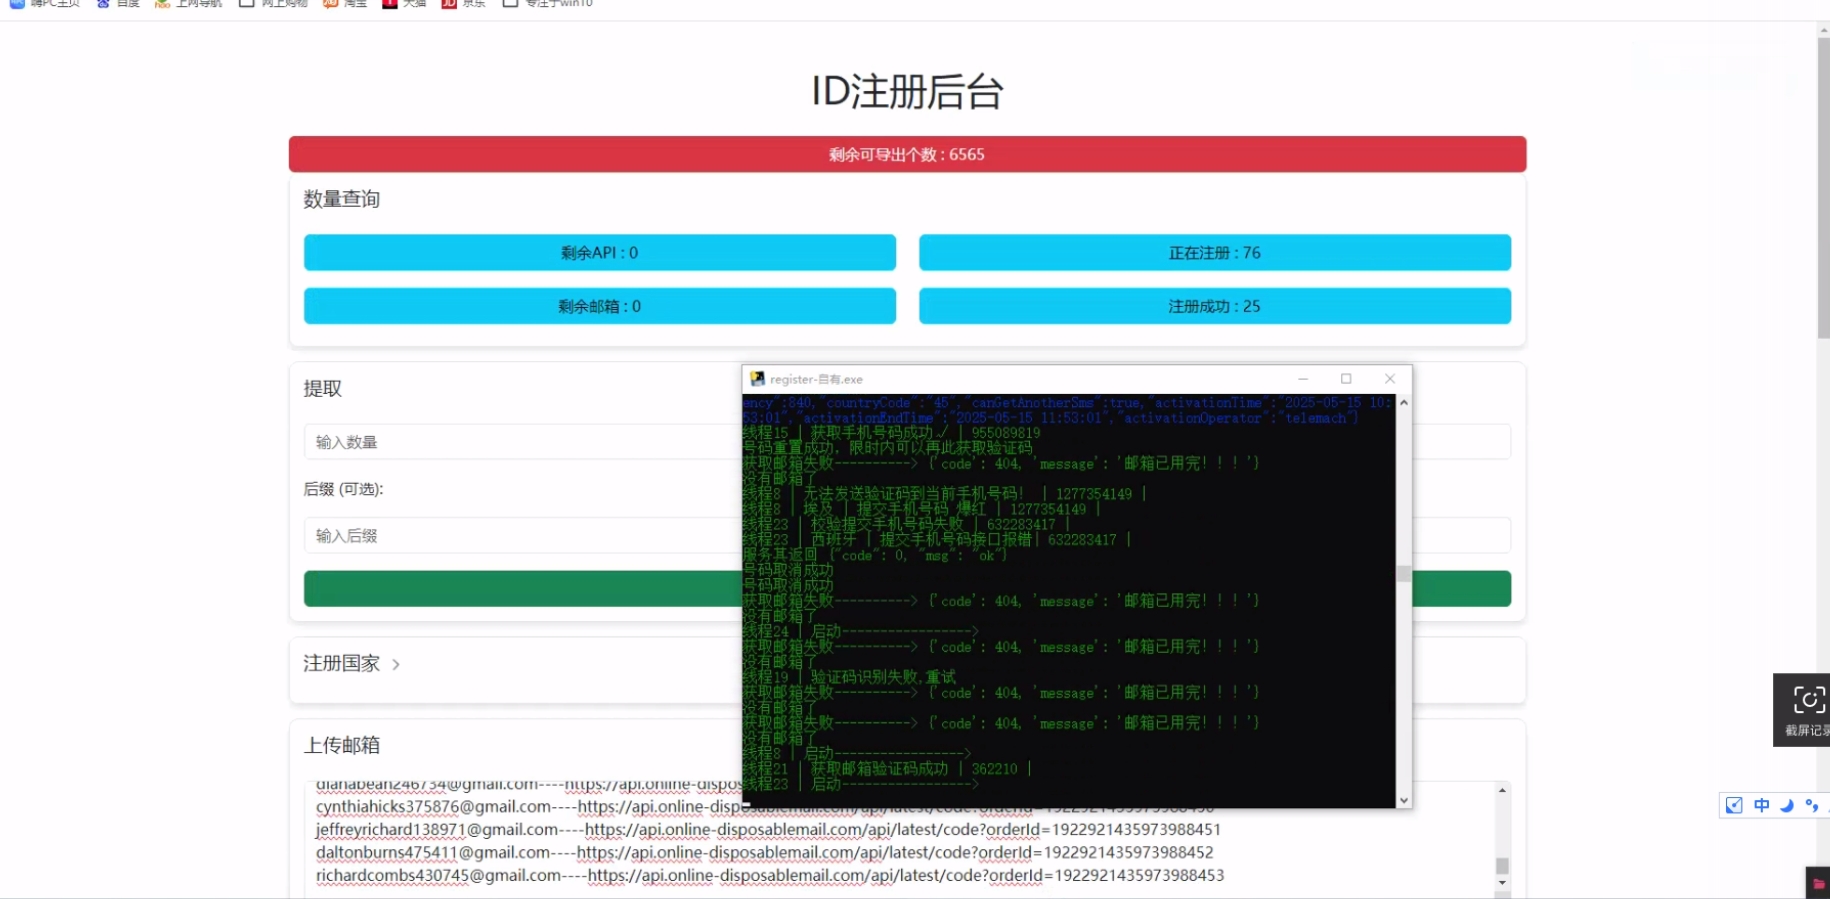Maximize the register exe console window

(1346, 379)
